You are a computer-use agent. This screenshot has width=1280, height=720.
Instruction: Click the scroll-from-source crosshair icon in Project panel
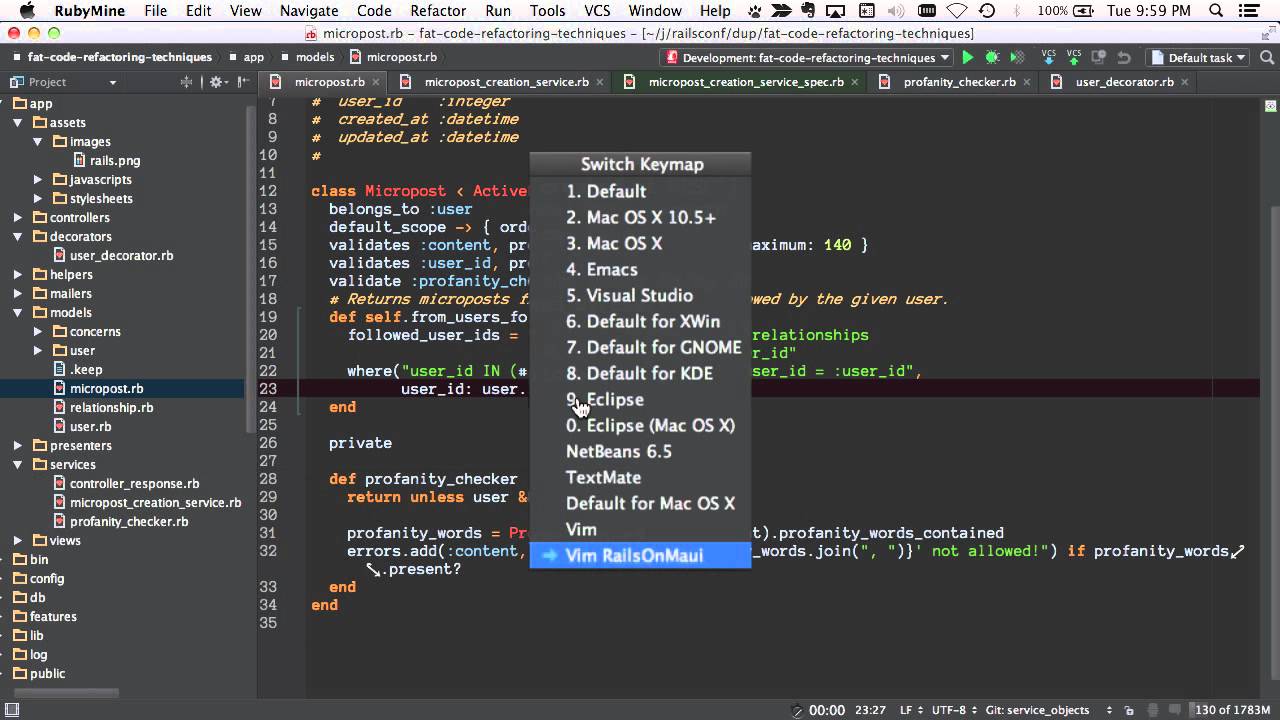point(186,82)
